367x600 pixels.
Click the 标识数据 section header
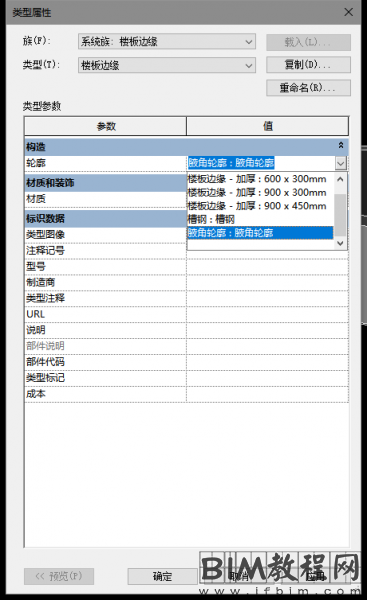point(105,218)
